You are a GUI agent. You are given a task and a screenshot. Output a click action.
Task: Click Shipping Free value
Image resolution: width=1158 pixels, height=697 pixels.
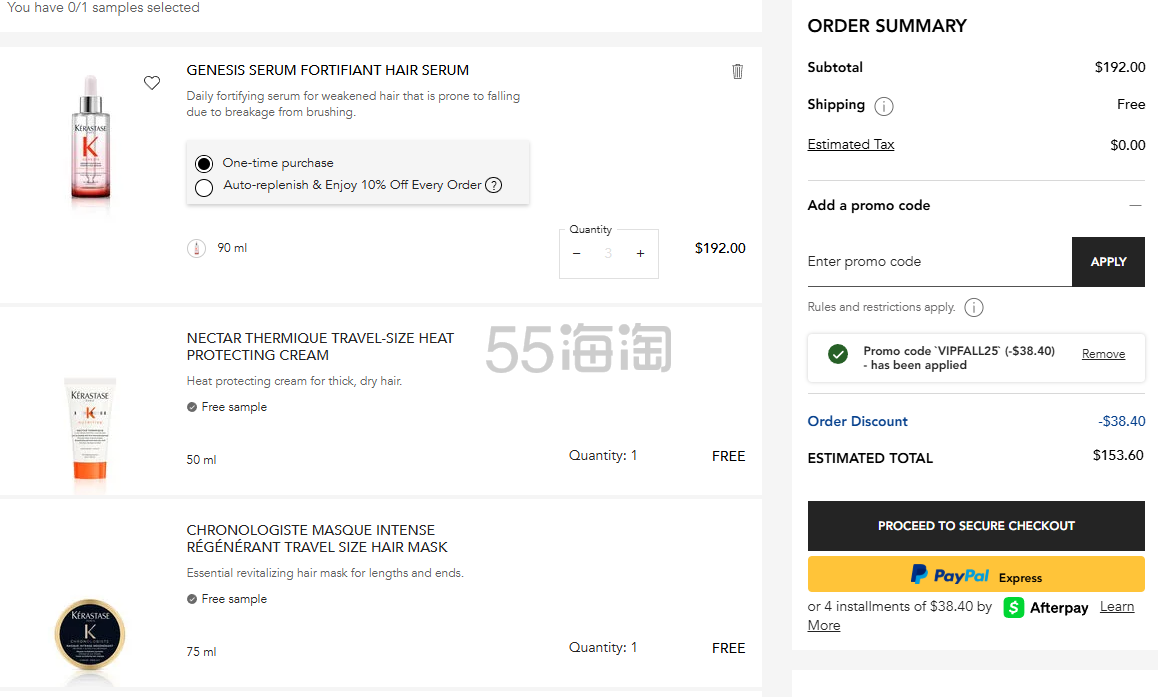(x=1131, y=105)
